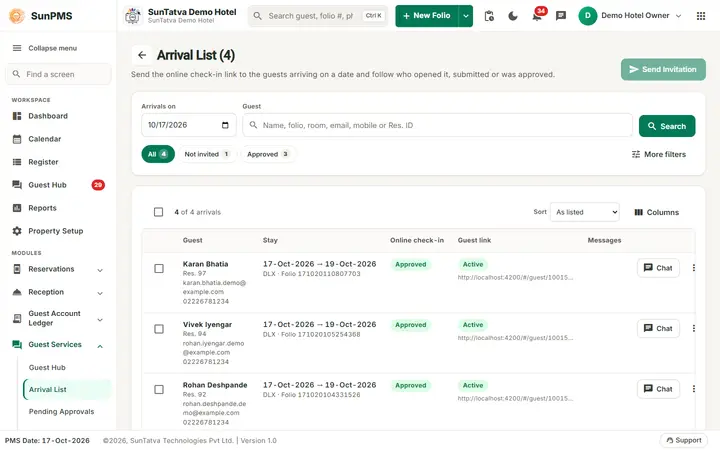Check the Rohan Deshpande row checkbox

click(159, 390)
